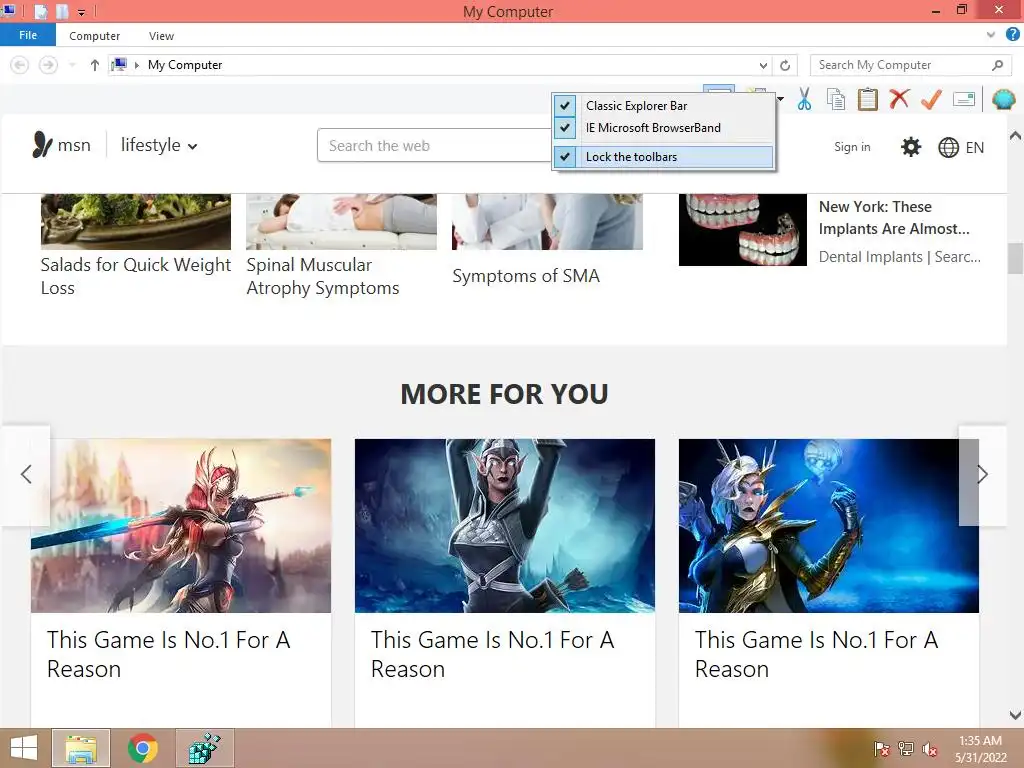Expand the lifestyle category dropdown
The width and height of the screenshot is (1024, 768).
(159, 146)
